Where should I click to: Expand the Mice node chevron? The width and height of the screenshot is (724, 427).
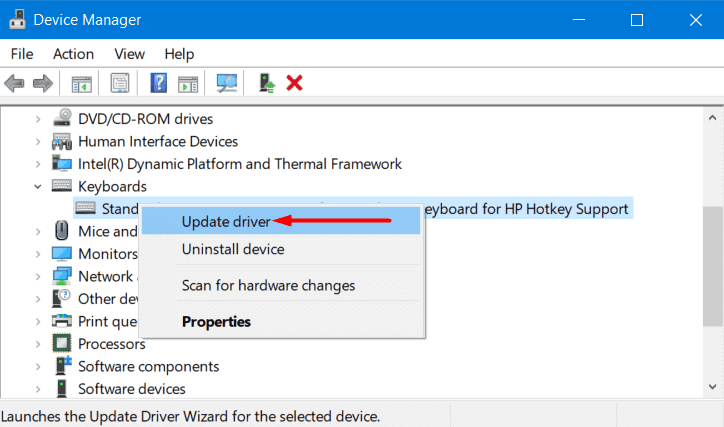pyautogui.click(x=38, y=231)
